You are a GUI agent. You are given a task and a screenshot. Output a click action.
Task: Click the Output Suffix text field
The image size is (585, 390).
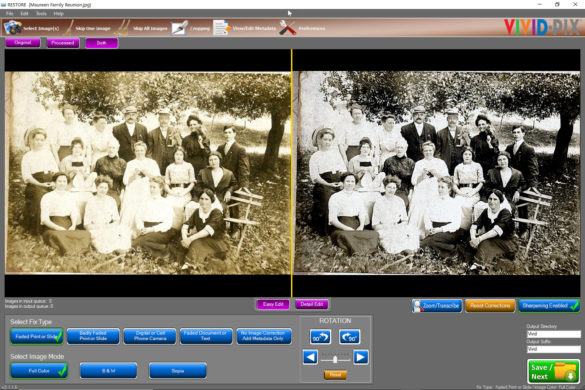[553, 349]
